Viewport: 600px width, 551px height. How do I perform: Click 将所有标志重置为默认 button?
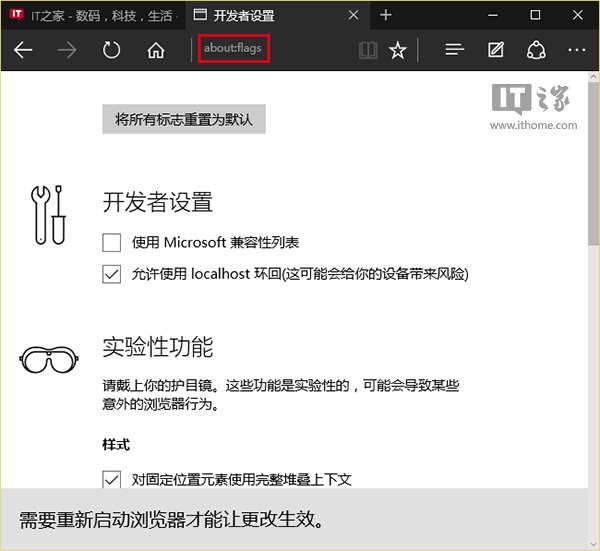pos(184,119)
